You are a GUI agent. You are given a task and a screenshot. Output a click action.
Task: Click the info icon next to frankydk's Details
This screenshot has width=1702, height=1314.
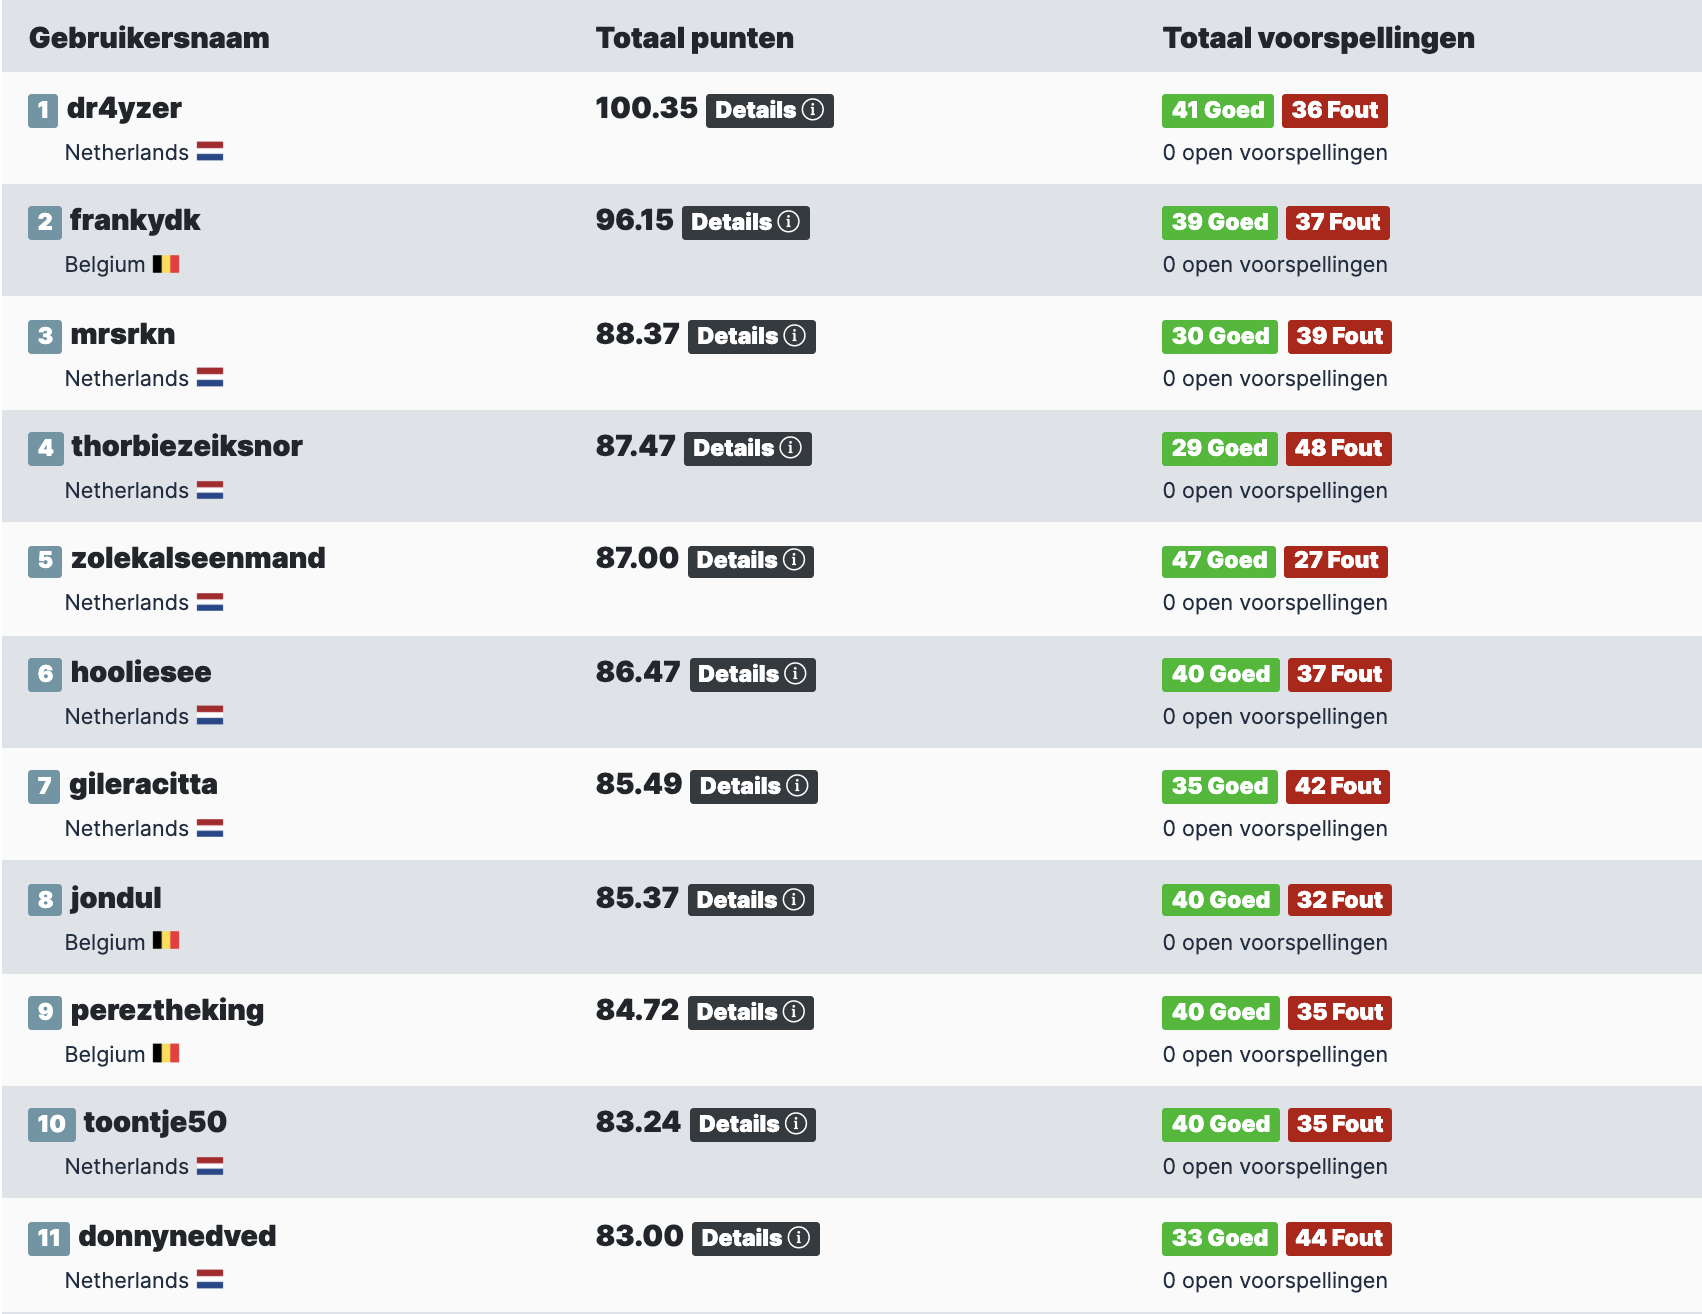point(789,222)
